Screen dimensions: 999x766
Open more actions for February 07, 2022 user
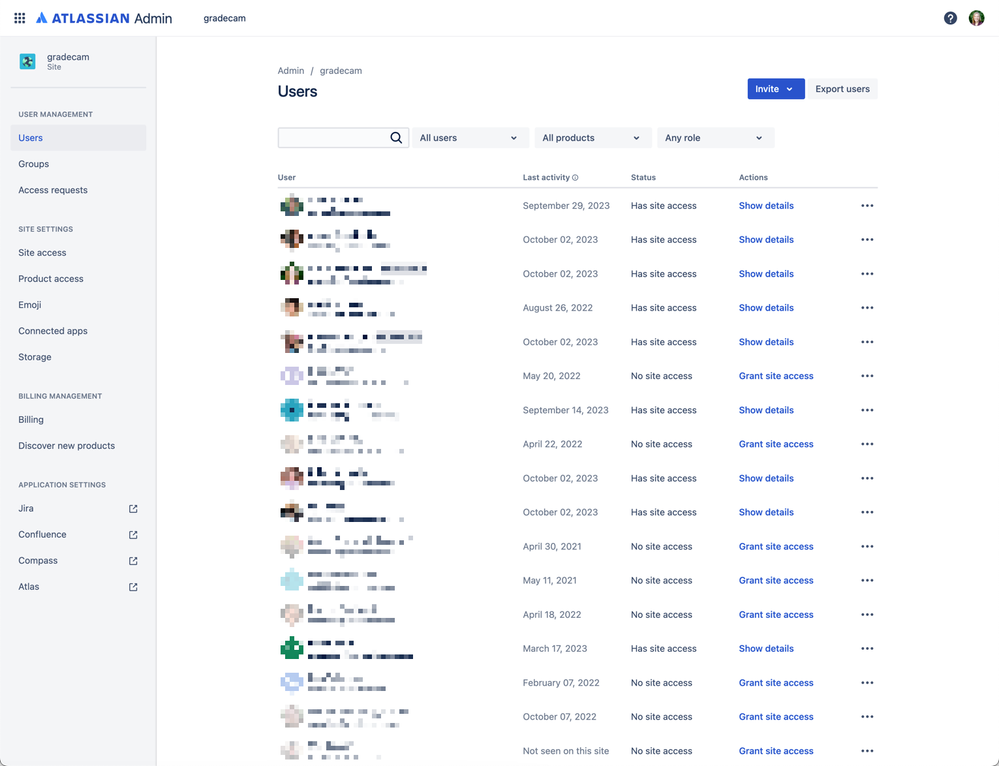pos(867,683)
